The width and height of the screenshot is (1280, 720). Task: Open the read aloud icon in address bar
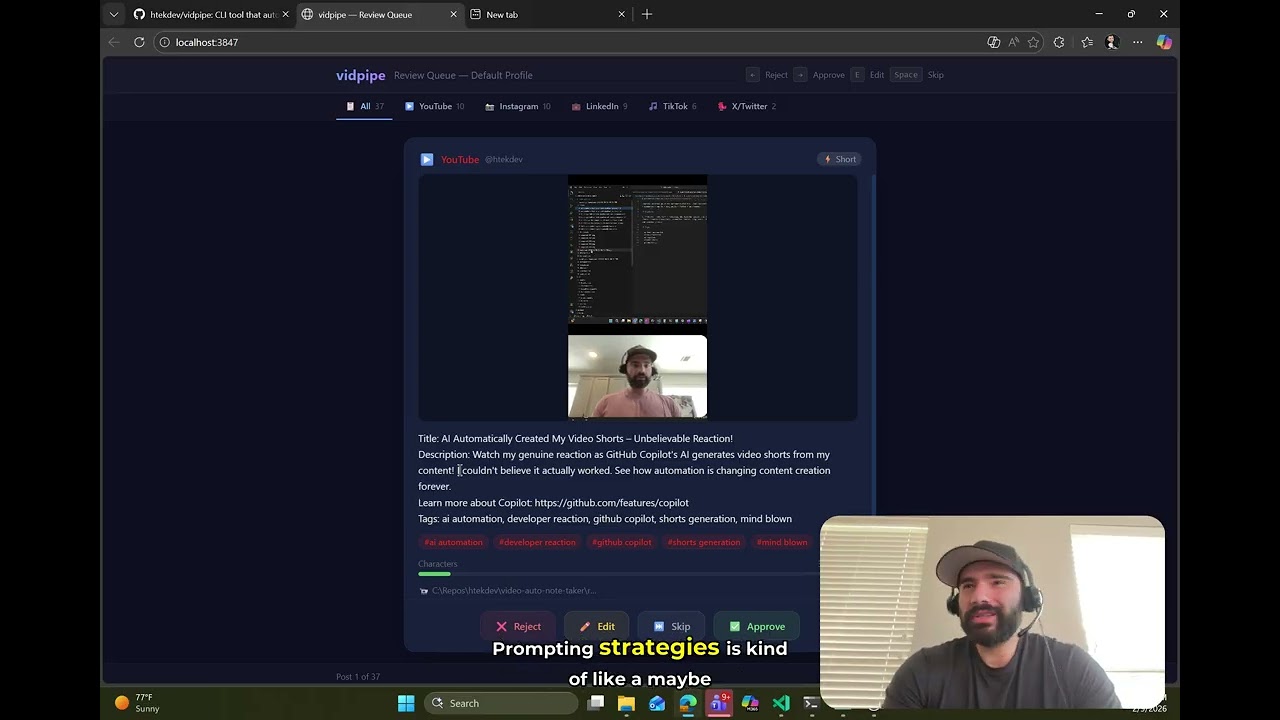click(1014, 42)
